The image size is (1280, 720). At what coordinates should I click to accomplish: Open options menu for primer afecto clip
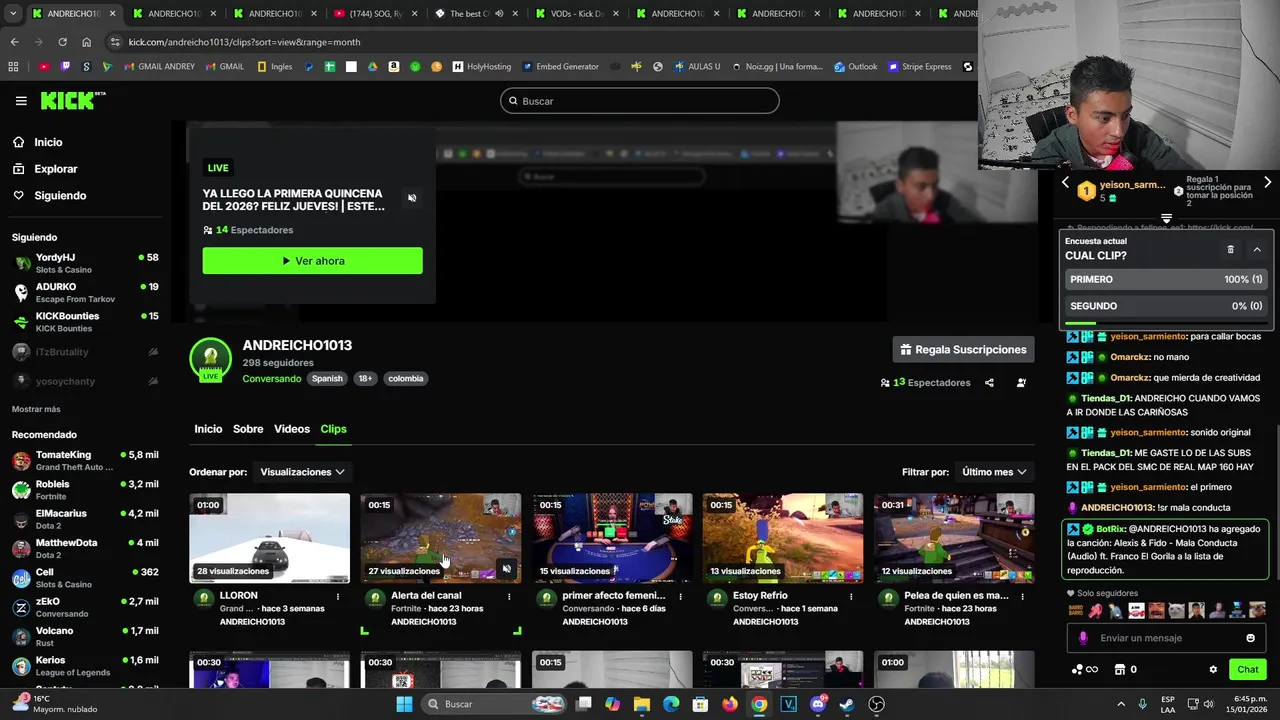pyautogui.click(x=680, y=597)
